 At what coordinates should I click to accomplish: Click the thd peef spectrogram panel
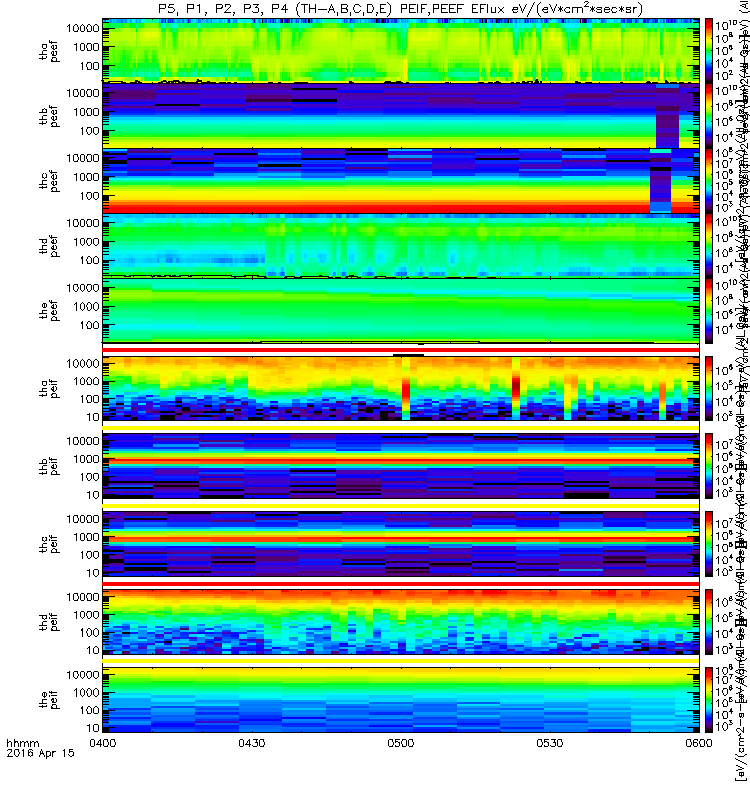[x=401, y=245]
